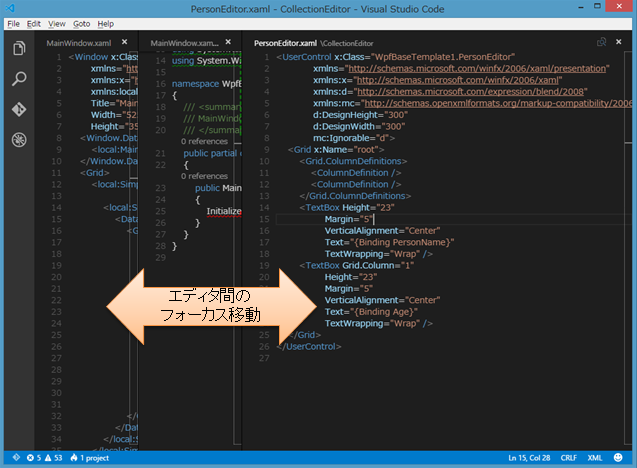Viewport: 637px width, 468px height.
Task: Click the flame '1 project' status item
Action: tap(90, 458)
